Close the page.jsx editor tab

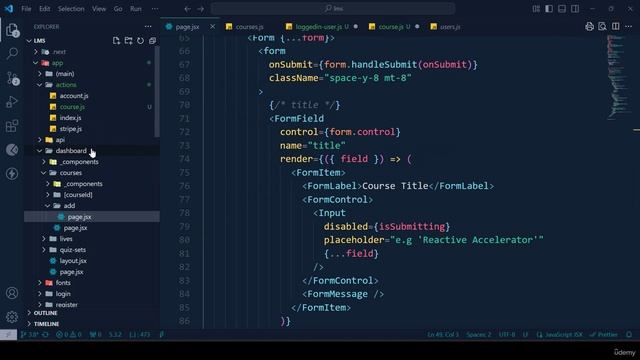212,27
